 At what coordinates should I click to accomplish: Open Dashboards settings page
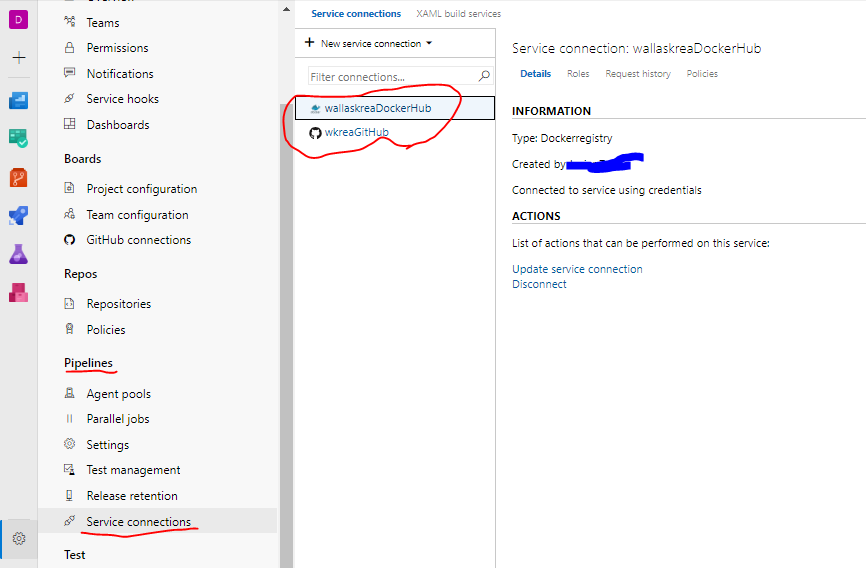coord(118,125)
